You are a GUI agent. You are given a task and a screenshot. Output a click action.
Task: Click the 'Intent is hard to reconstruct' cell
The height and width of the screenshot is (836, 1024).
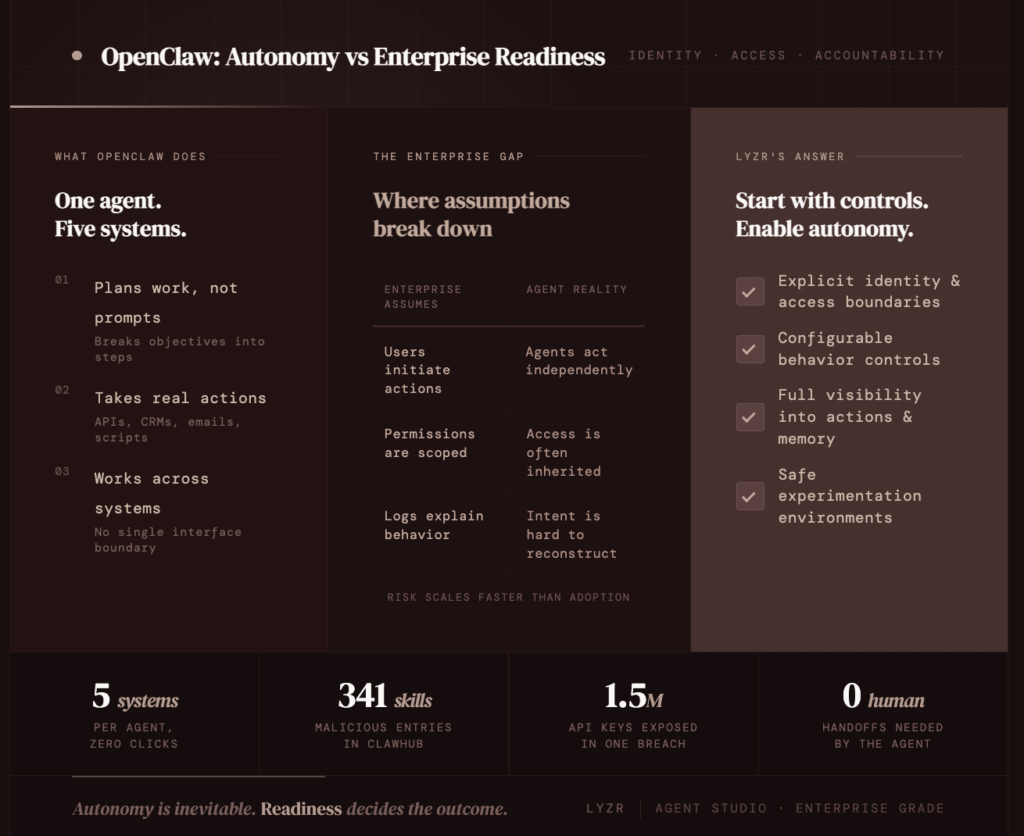571,535
